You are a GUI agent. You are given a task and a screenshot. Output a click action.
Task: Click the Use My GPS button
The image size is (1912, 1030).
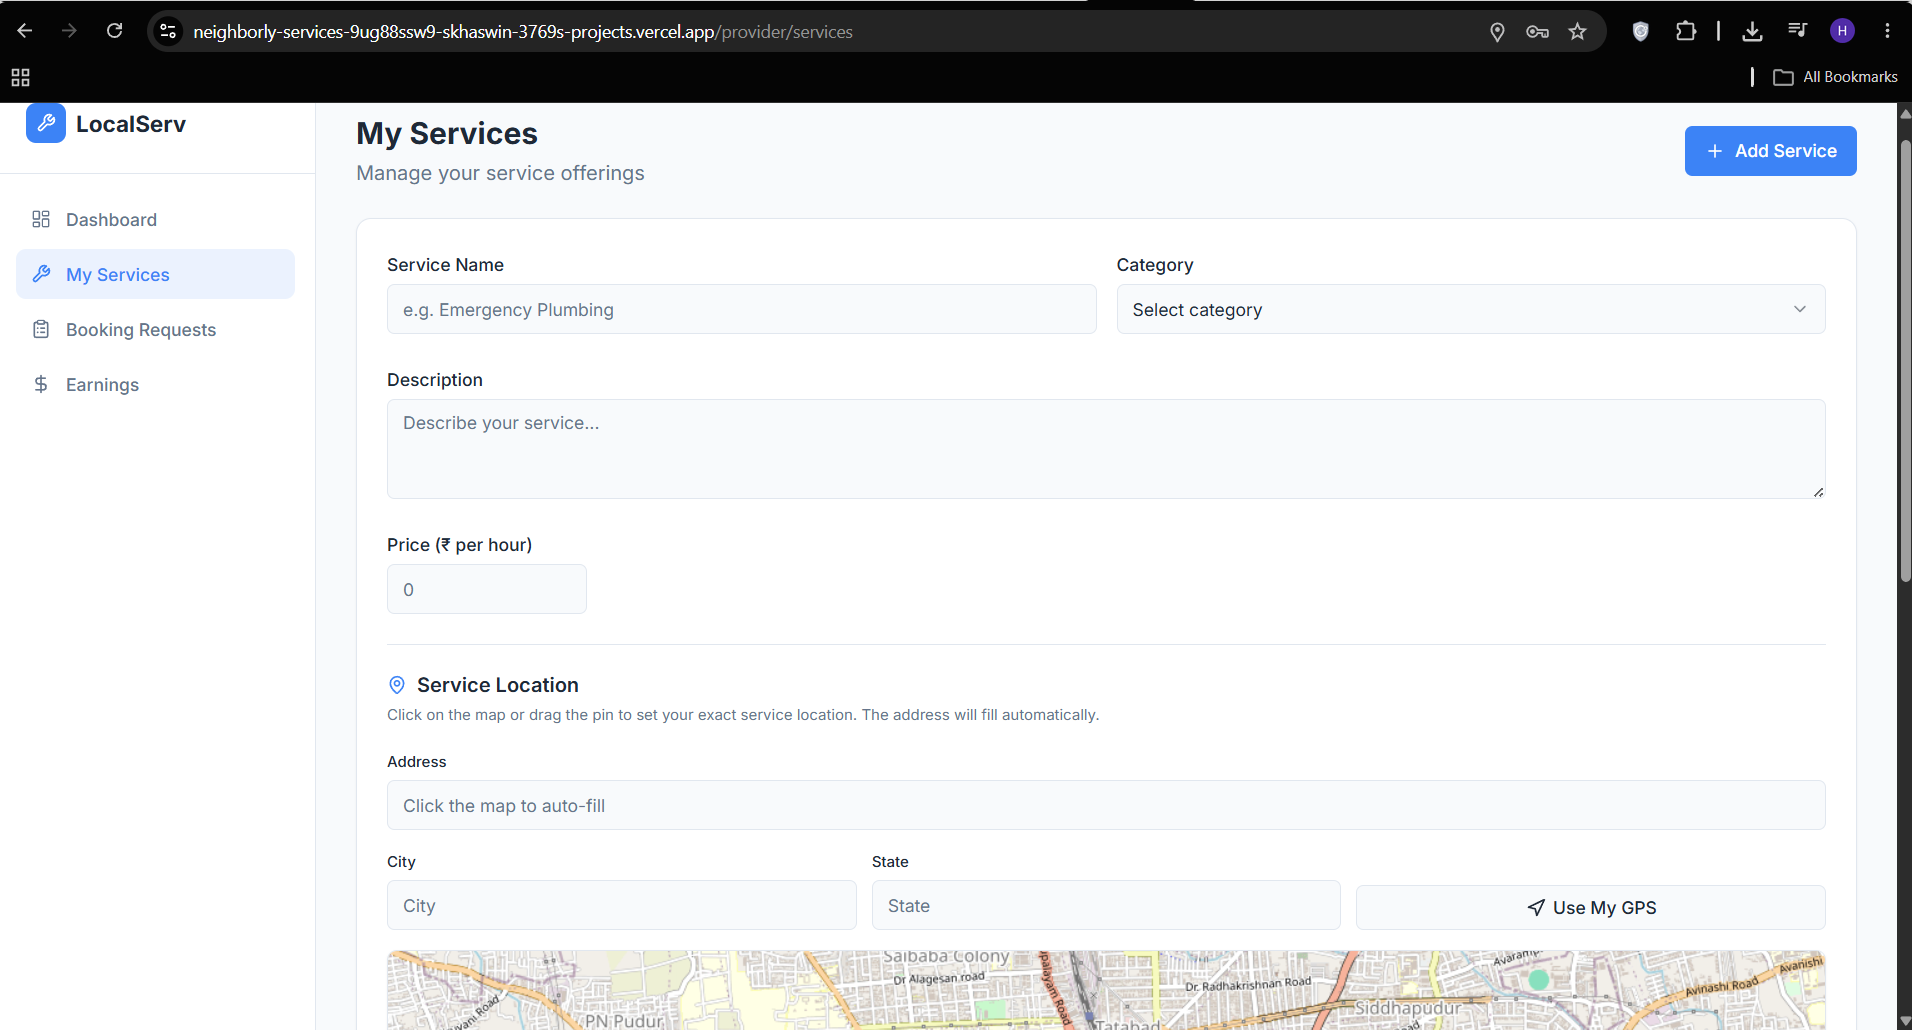coord(1590,907)
